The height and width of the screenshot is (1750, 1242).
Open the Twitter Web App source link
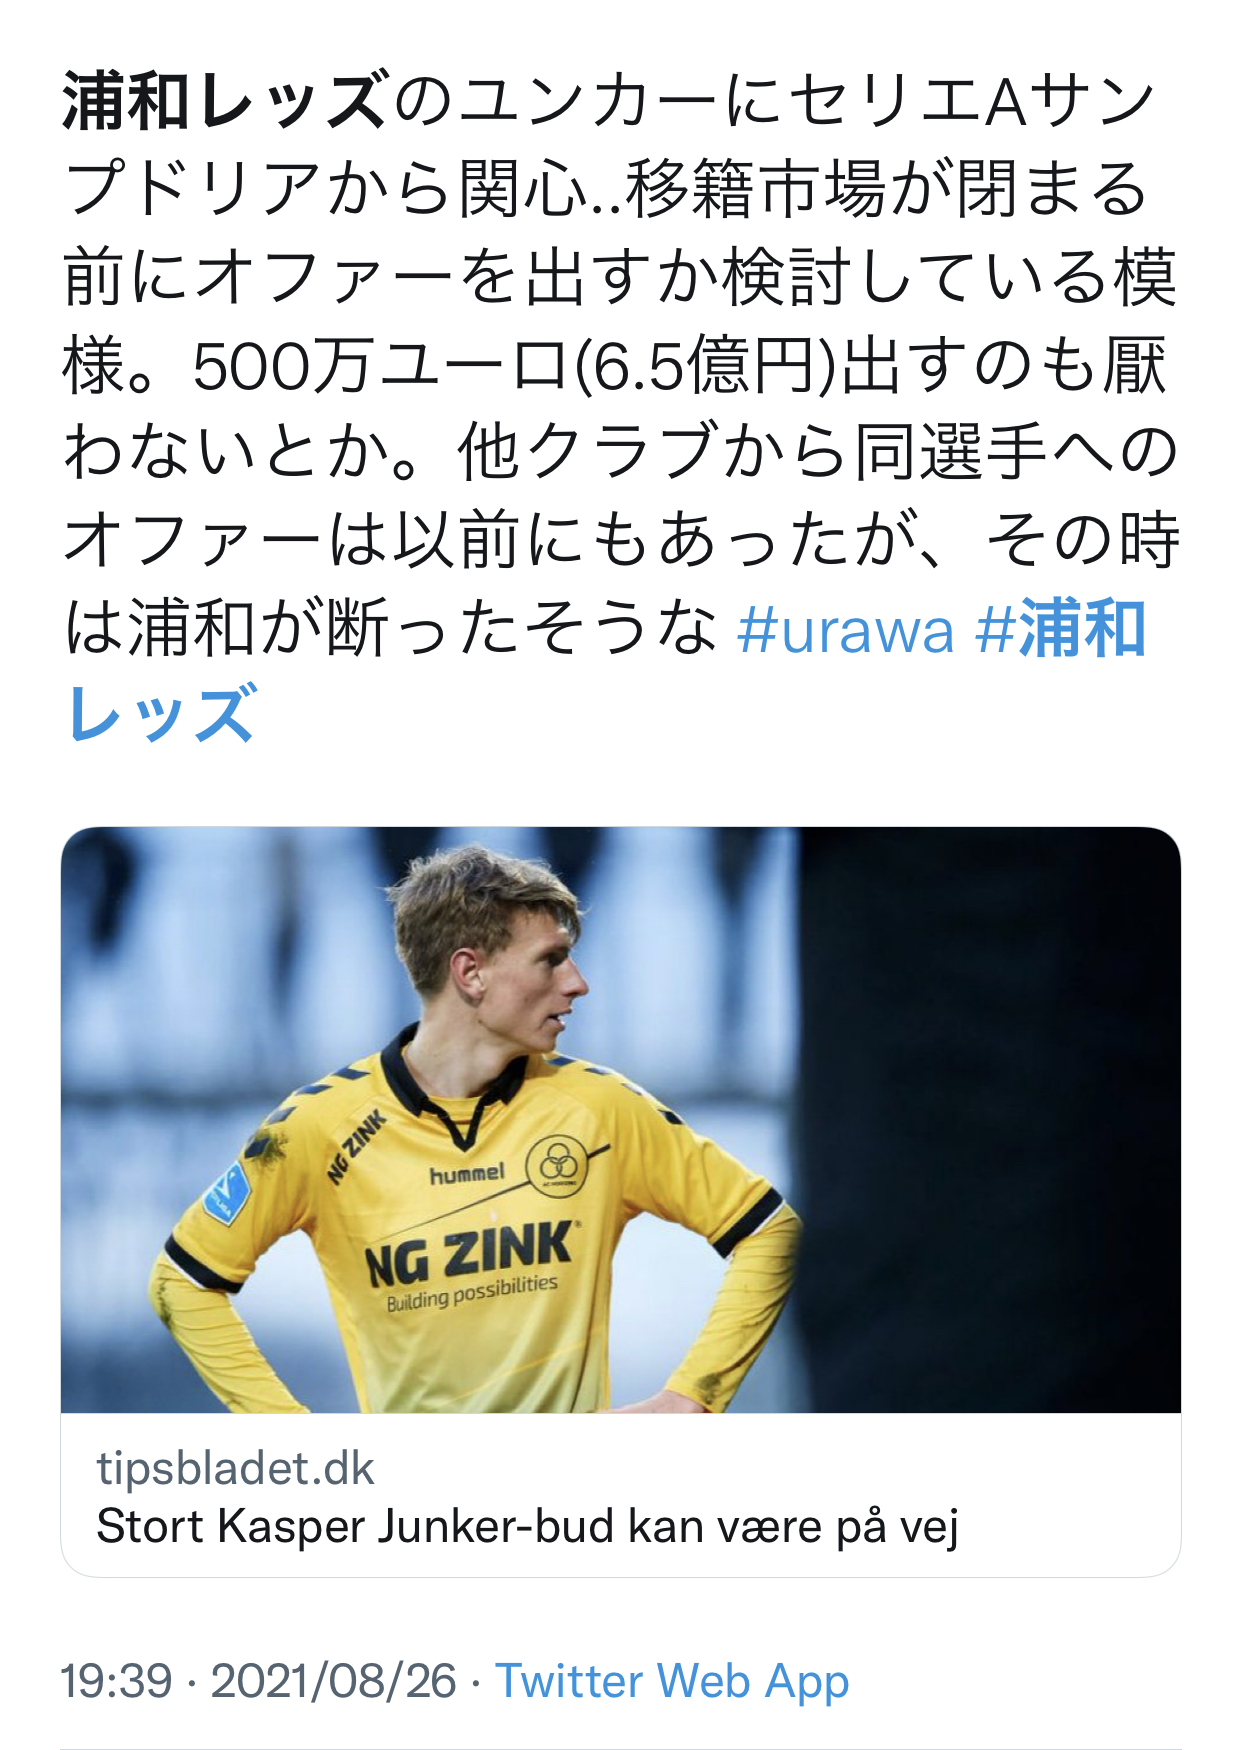click(x=672, y=1680)
